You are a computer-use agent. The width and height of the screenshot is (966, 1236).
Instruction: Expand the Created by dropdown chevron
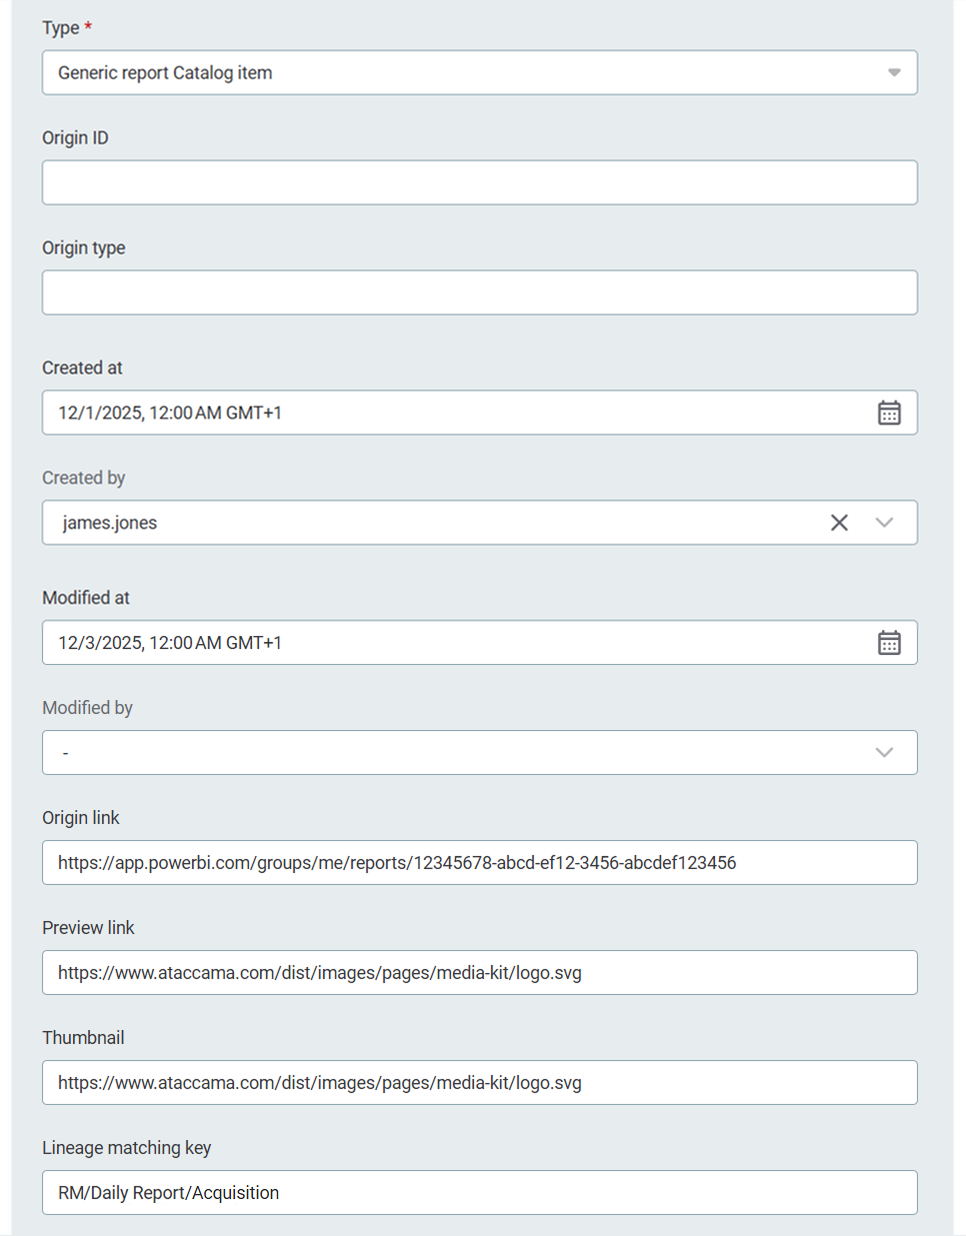(884, 523)
